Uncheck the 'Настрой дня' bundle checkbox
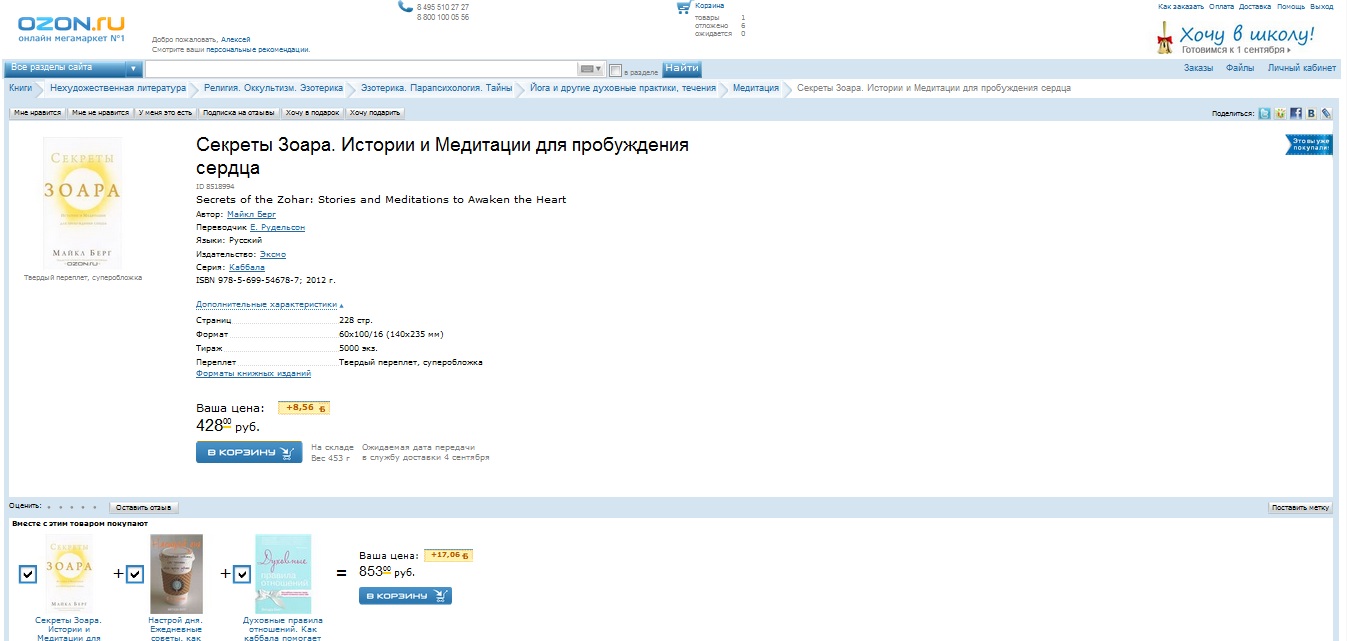This screenshot has height=641, width=1347. coord(135,574)
